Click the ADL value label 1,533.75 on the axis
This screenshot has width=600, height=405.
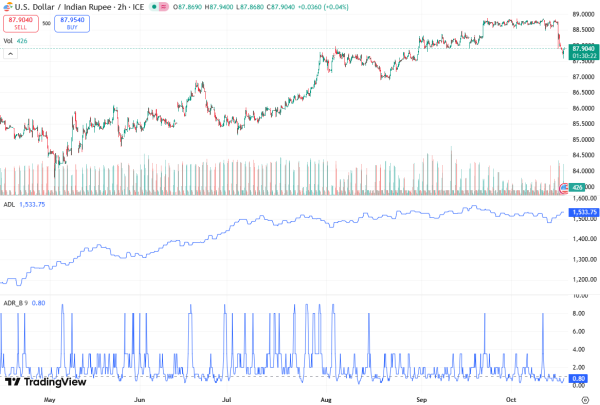pyautogui.click(x=583, y=212)
